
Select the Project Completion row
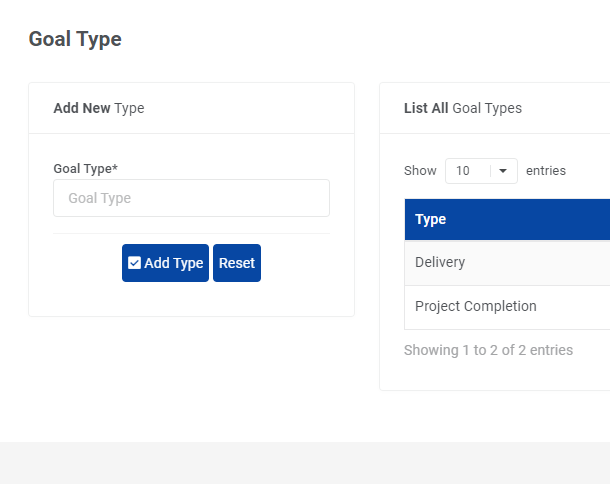476,306
